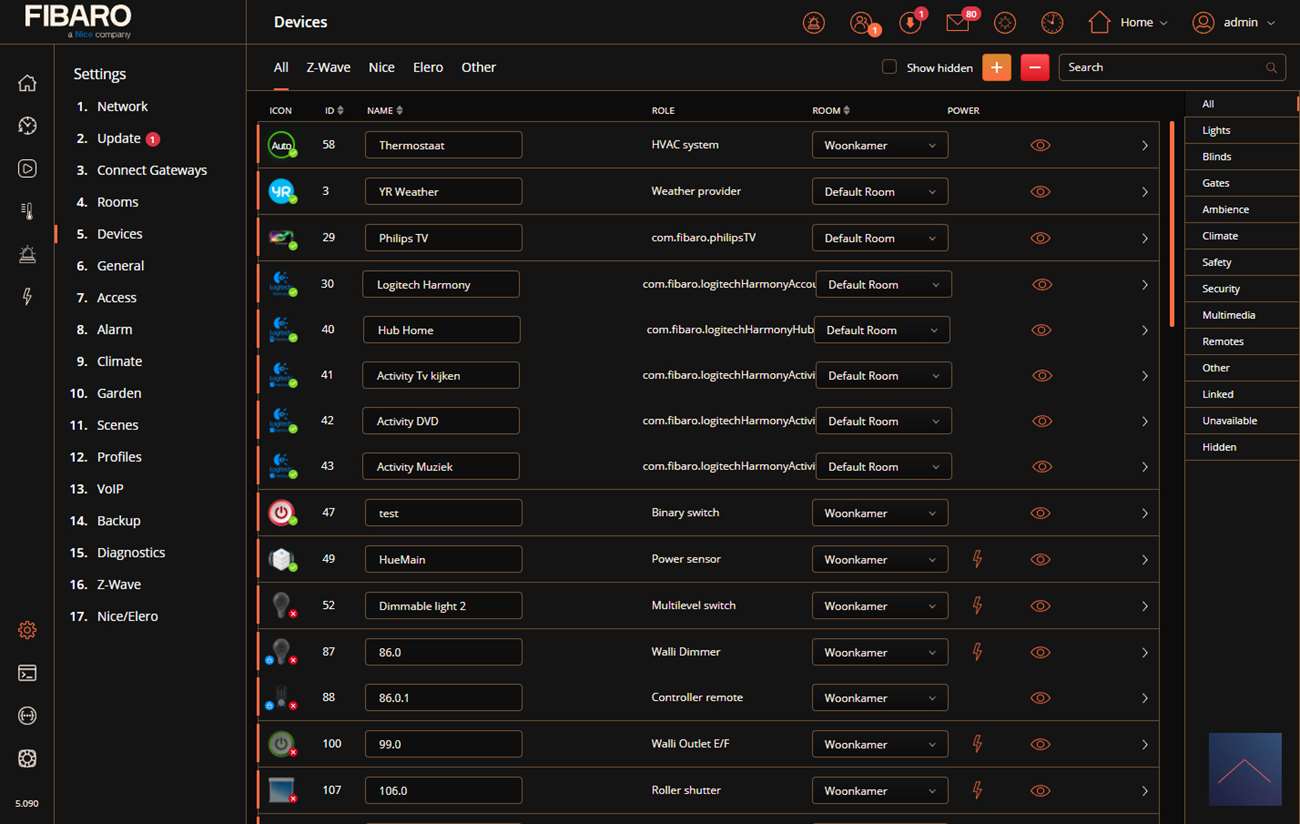Open the mail messages icon with 80 badge

coord(957,22)
